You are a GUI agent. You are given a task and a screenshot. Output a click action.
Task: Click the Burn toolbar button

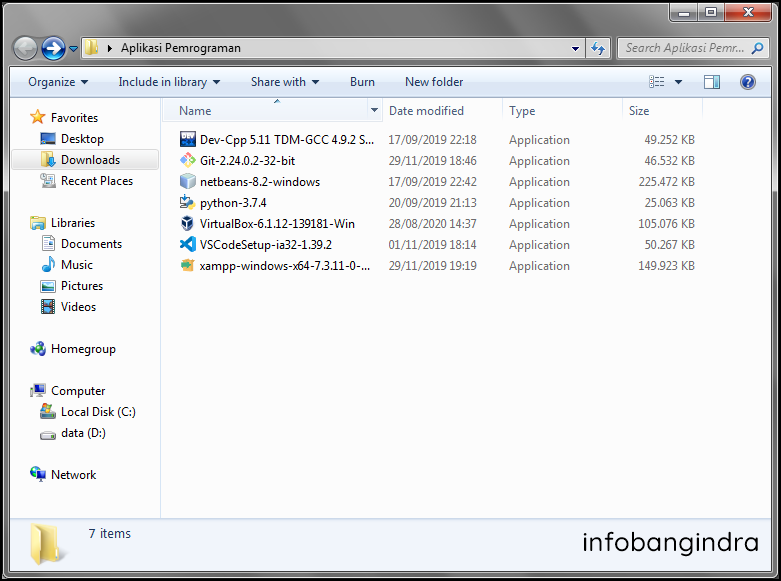362,82
